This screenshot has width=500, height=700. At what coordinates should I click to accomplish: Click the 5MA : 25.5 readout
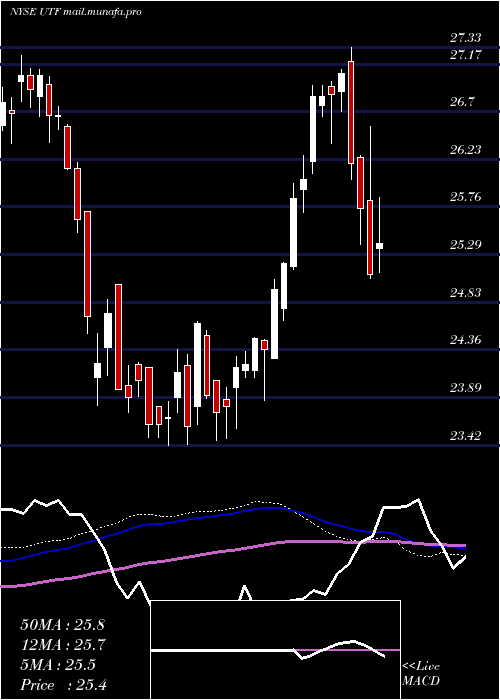pos(58,665)
